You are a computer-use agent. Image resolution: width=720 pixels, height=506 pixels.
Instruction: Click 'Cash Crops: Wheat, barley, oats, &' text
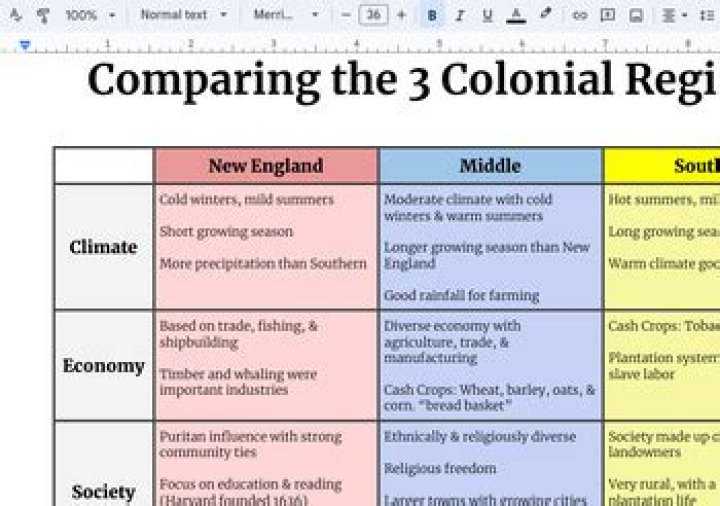click(489, 390)
